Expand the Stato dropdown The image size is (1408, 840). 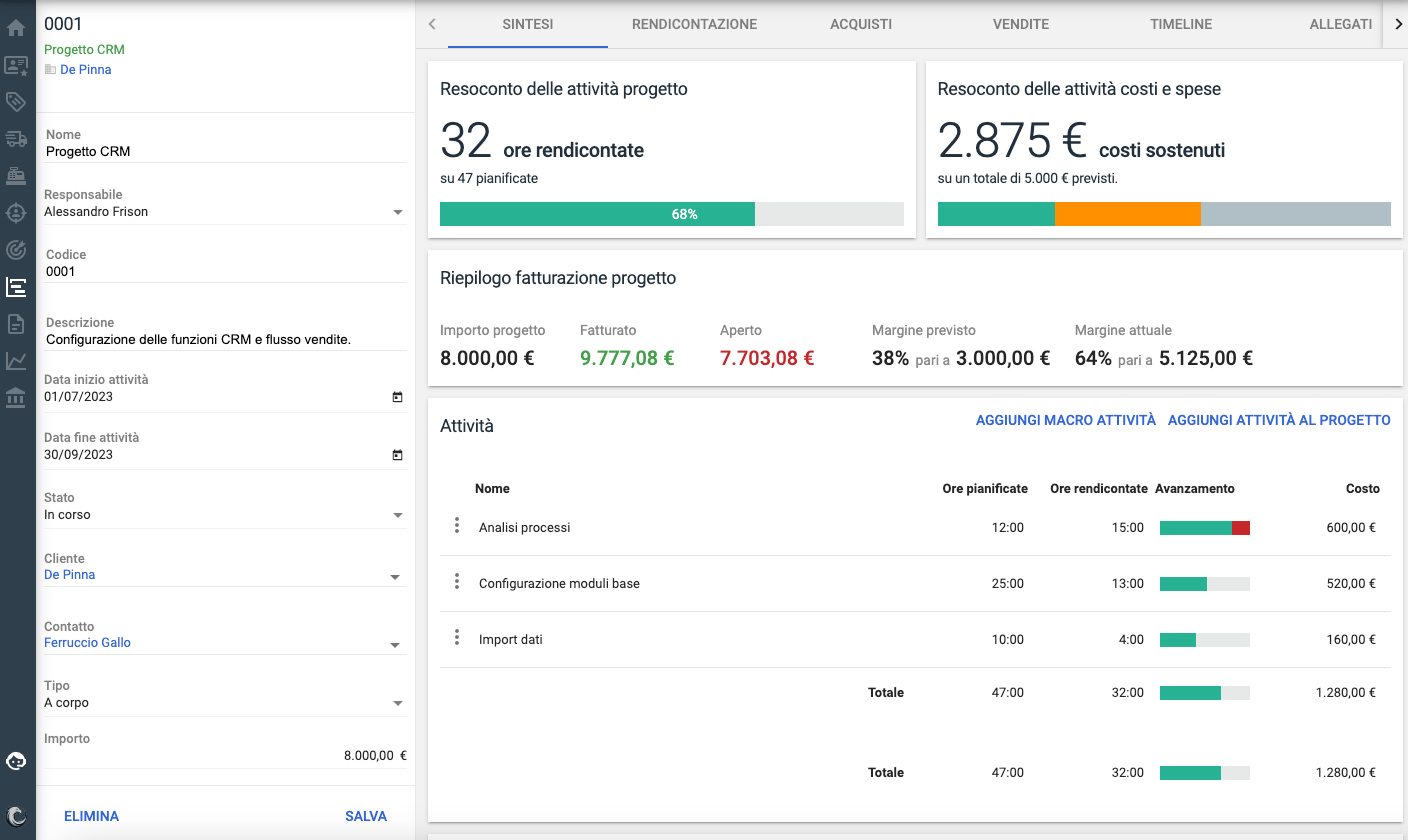397,515
